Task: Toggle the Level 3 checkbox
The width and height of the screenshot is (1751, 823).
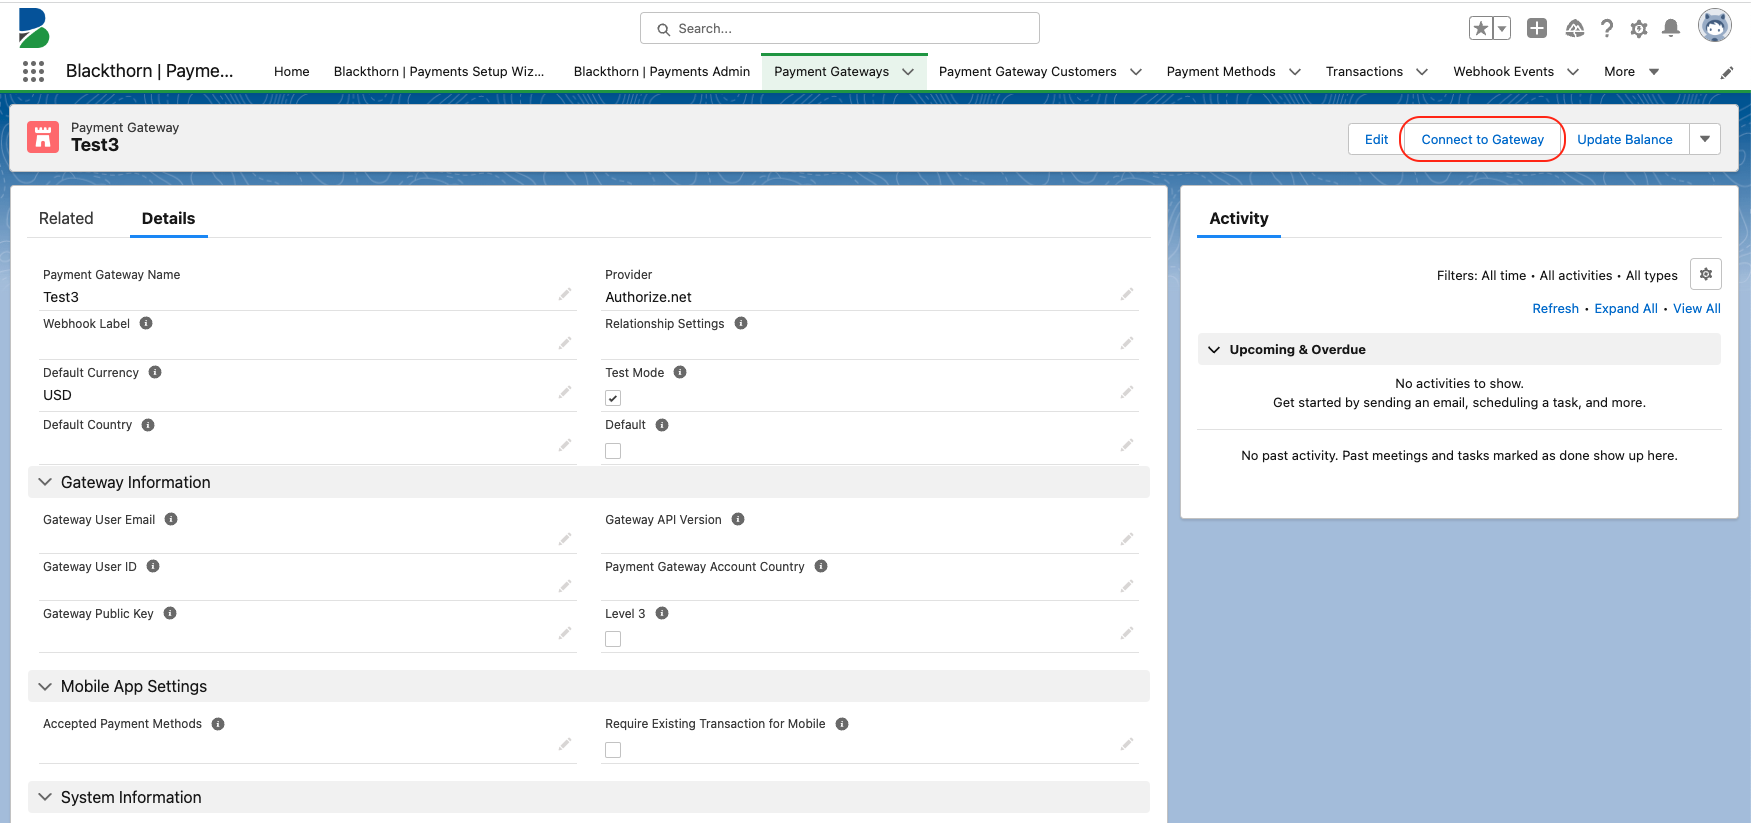Action: pyautogui.click(x=613, y=639)
